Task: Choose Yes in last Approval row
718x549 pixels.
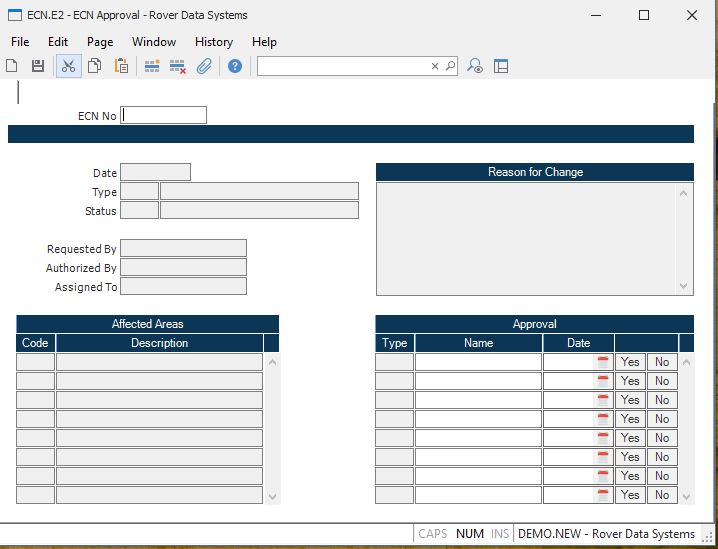Action: tap(630, 495)
